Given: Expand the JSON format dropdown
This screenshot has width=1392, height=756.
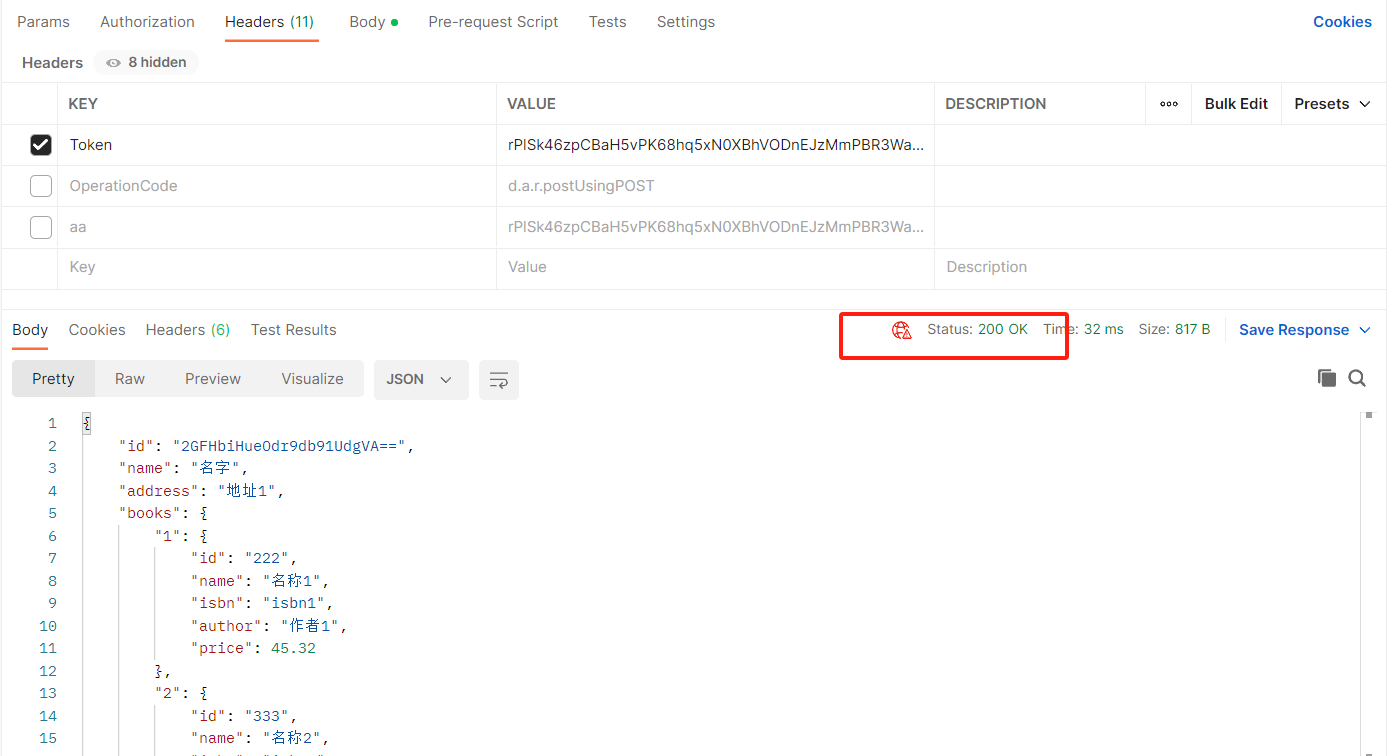Looking at the screenshot, I should coord(420,380).
